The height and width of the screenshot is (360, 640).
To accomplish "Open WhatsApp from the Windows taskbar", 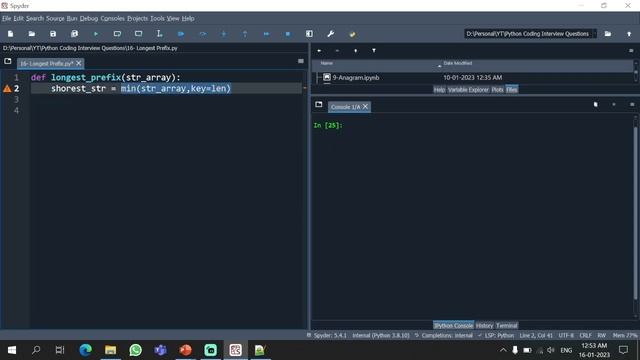I will pyautogui.click(x=136, y=350).
